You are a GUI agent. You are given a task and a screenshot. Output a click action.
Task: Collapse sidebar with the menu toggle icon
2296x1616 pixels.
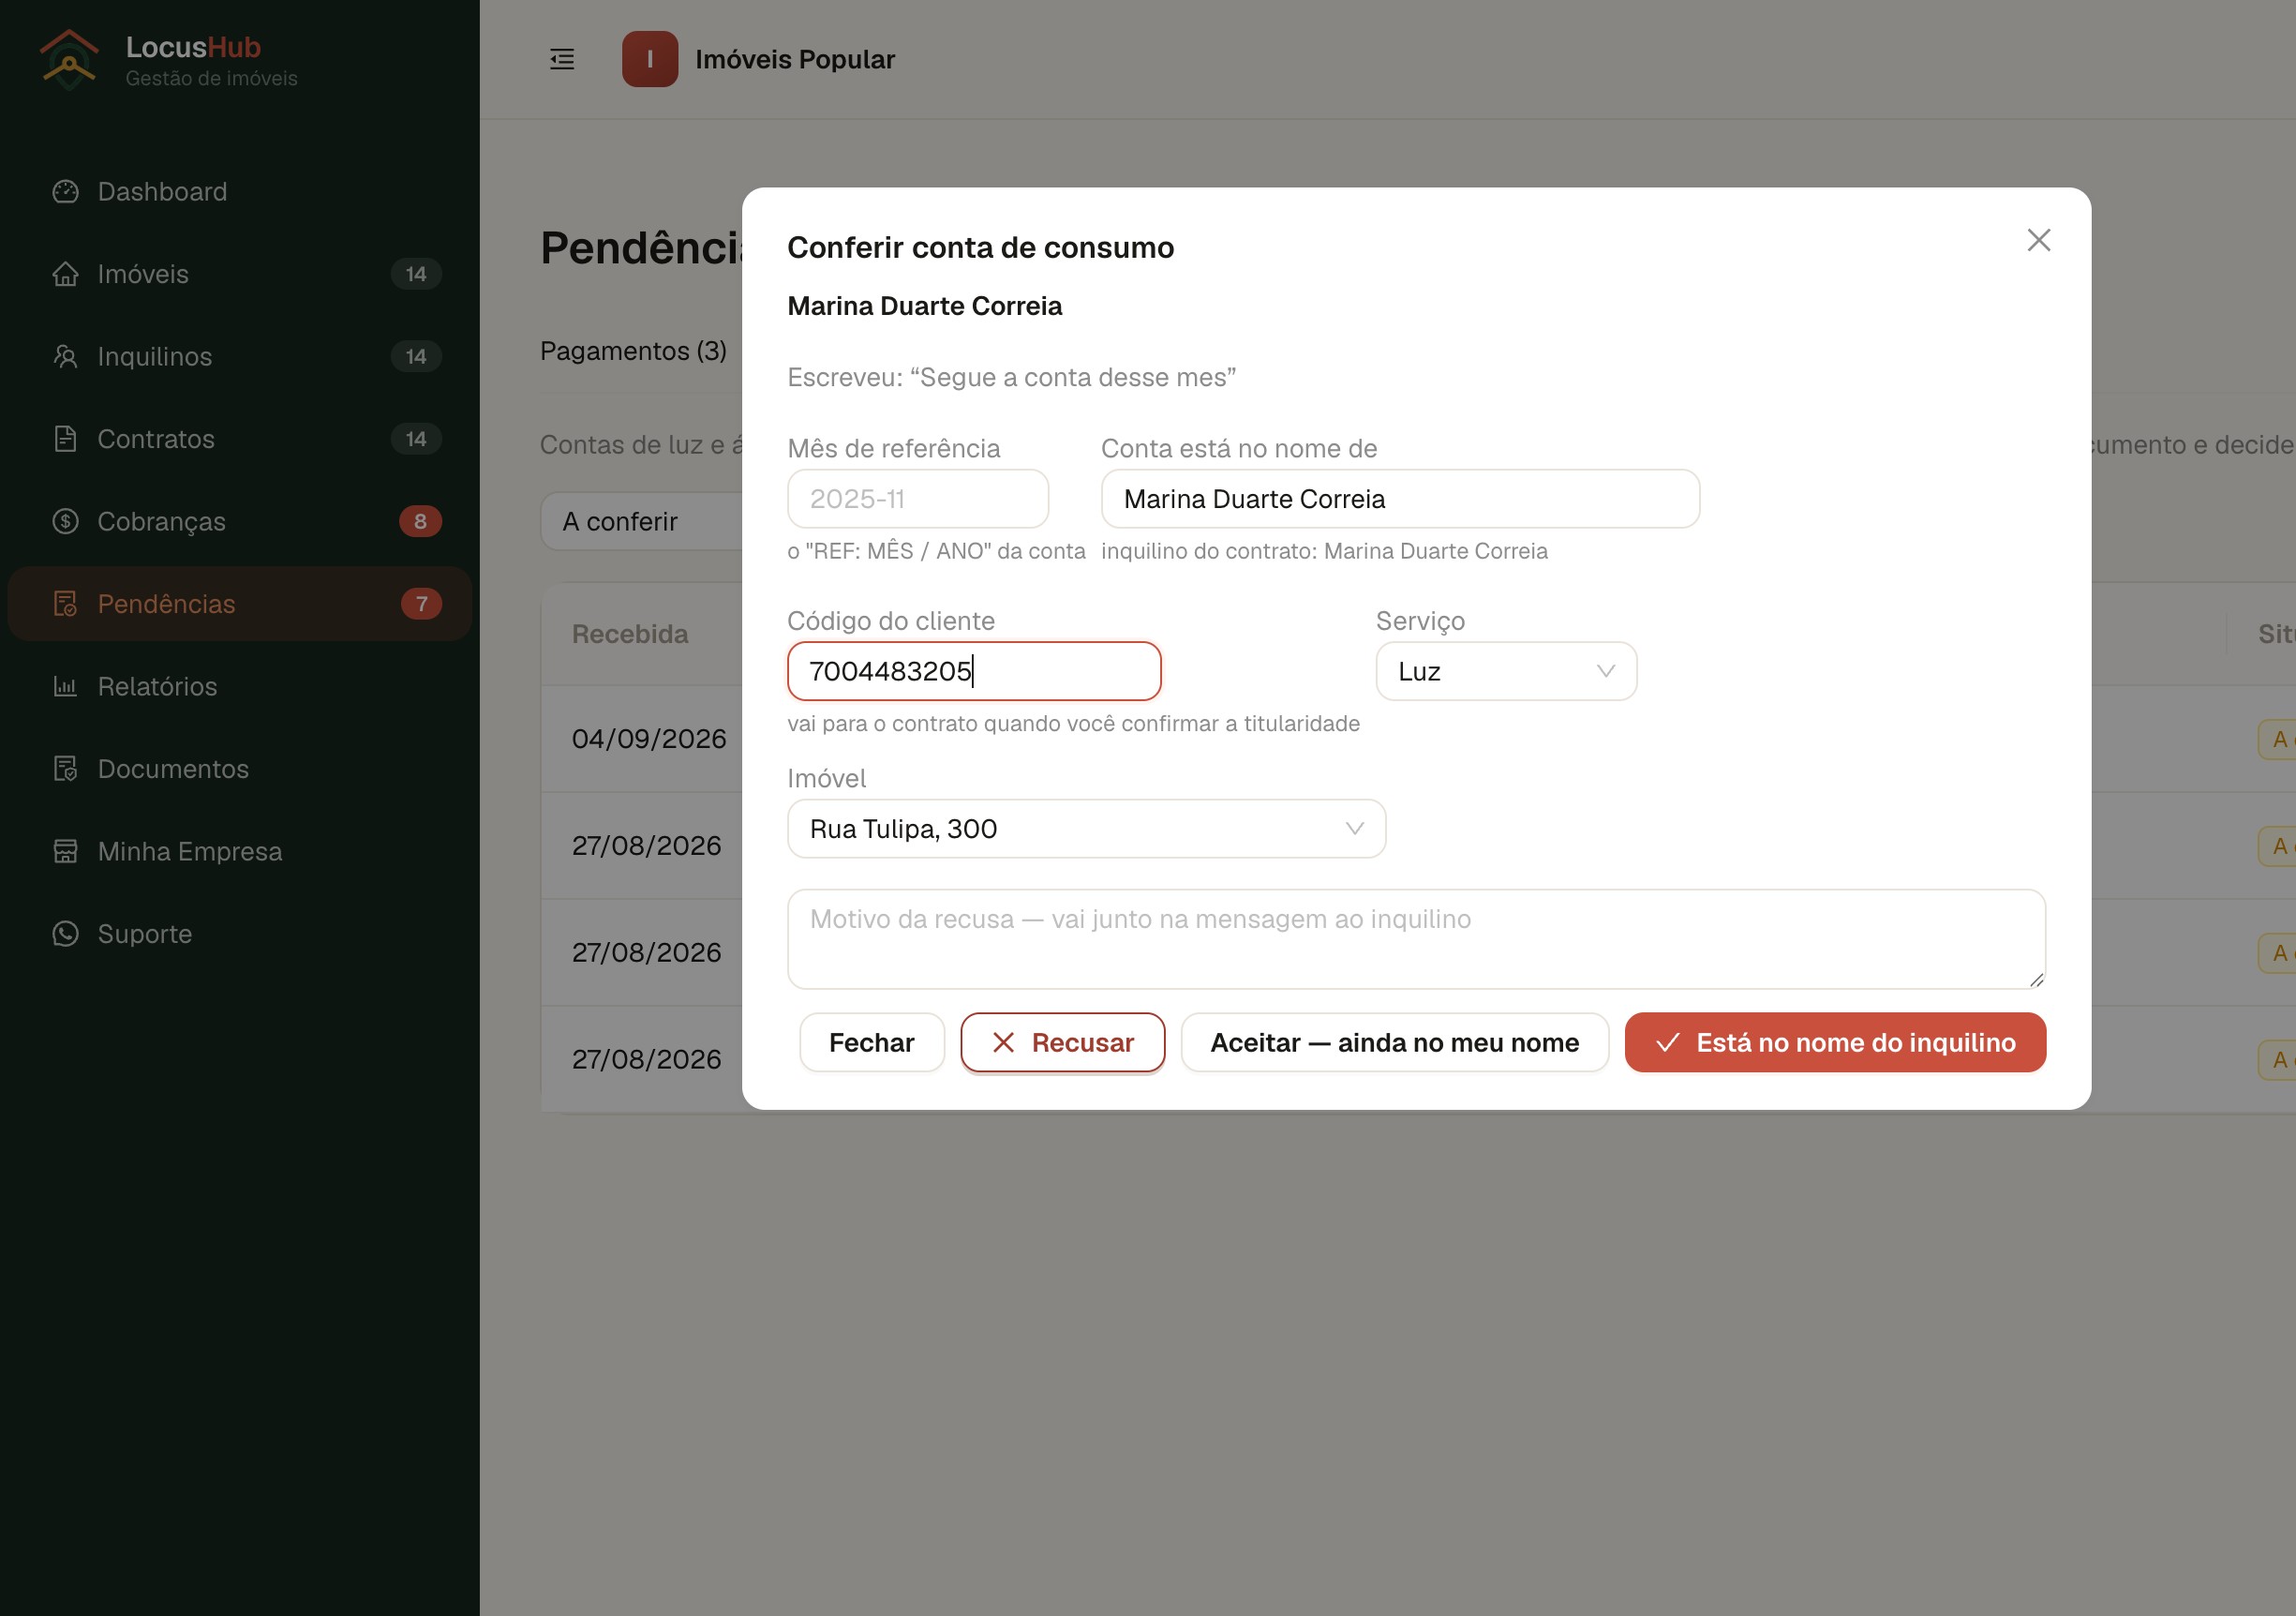[x=562, y=59]
